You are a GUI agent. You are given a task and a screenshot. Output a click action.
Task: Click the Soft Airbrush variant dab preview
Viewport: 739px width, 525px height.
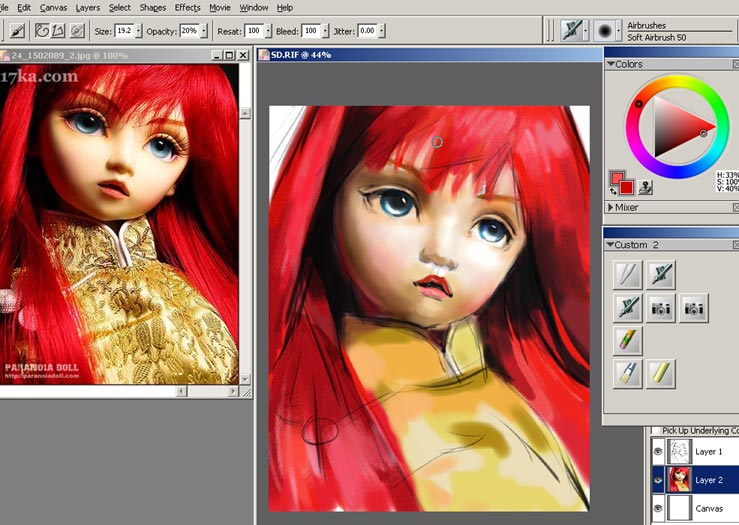tap(605, 31)
